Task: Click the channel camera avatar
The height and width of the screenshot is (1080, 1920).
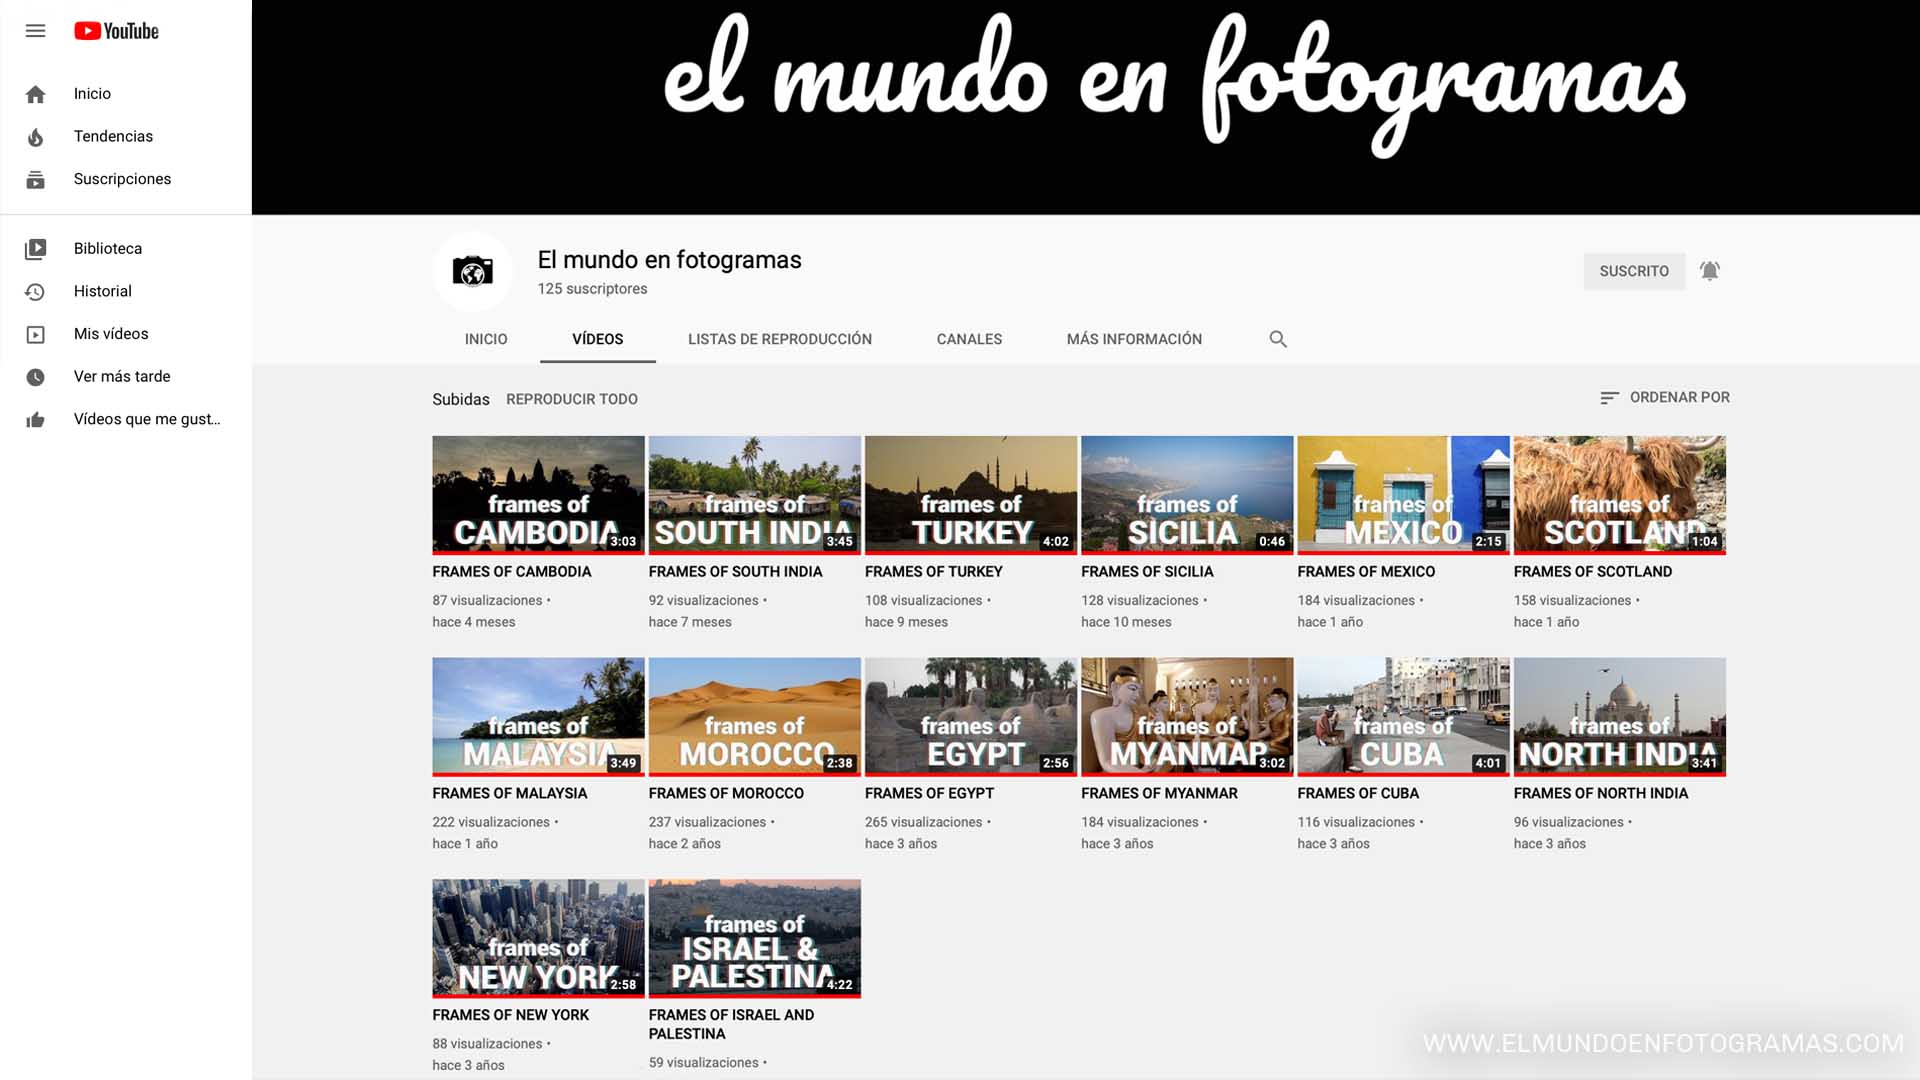Action: [472, 271]
